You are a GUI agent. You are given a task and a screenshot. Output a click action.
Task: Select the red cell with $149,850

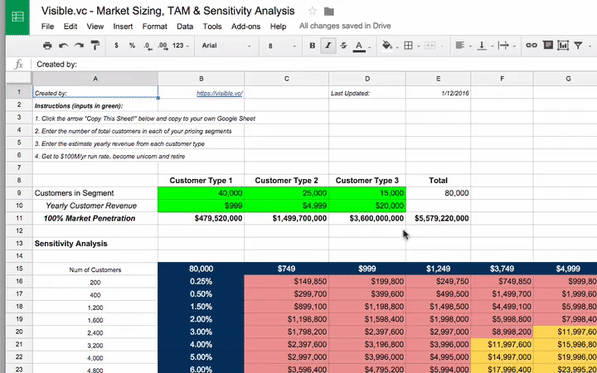coord(287,281)
